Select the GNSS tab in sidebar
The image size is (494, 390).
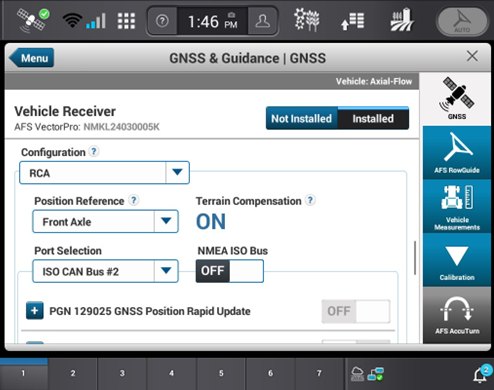click(457, 99)
